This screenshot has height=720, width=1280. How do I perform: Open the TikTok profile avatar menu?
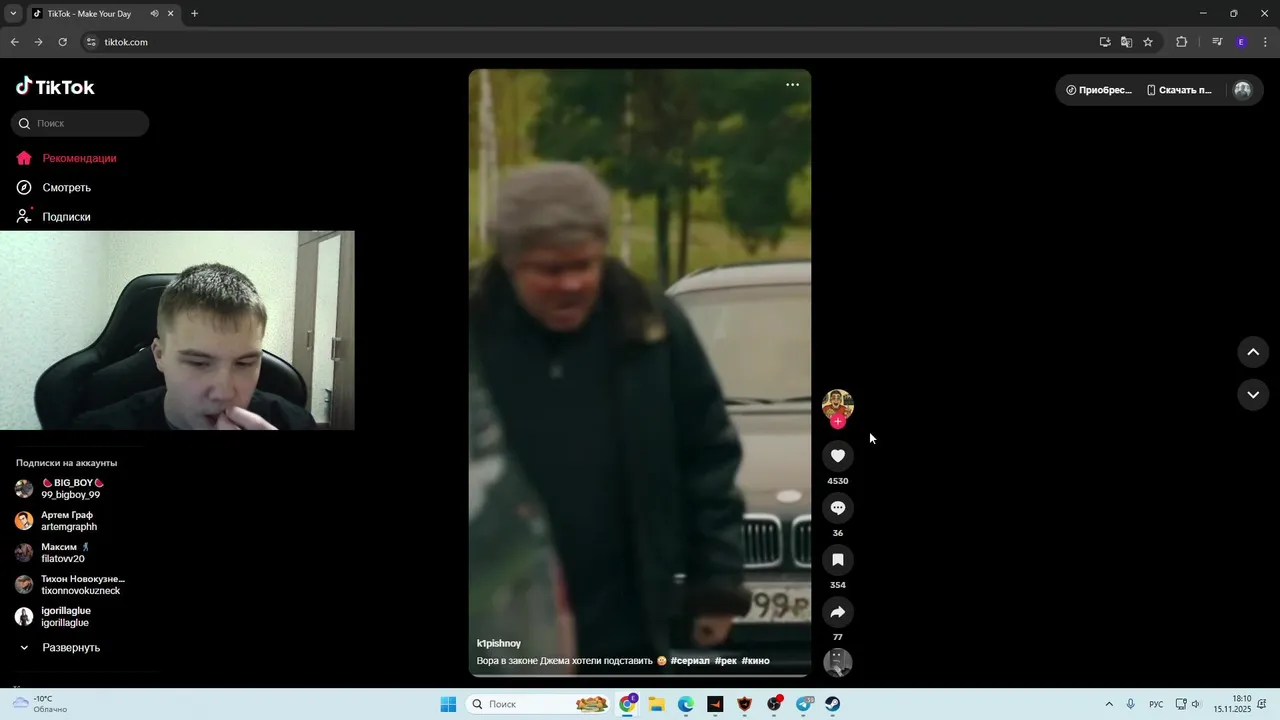tap(1243, 90)
